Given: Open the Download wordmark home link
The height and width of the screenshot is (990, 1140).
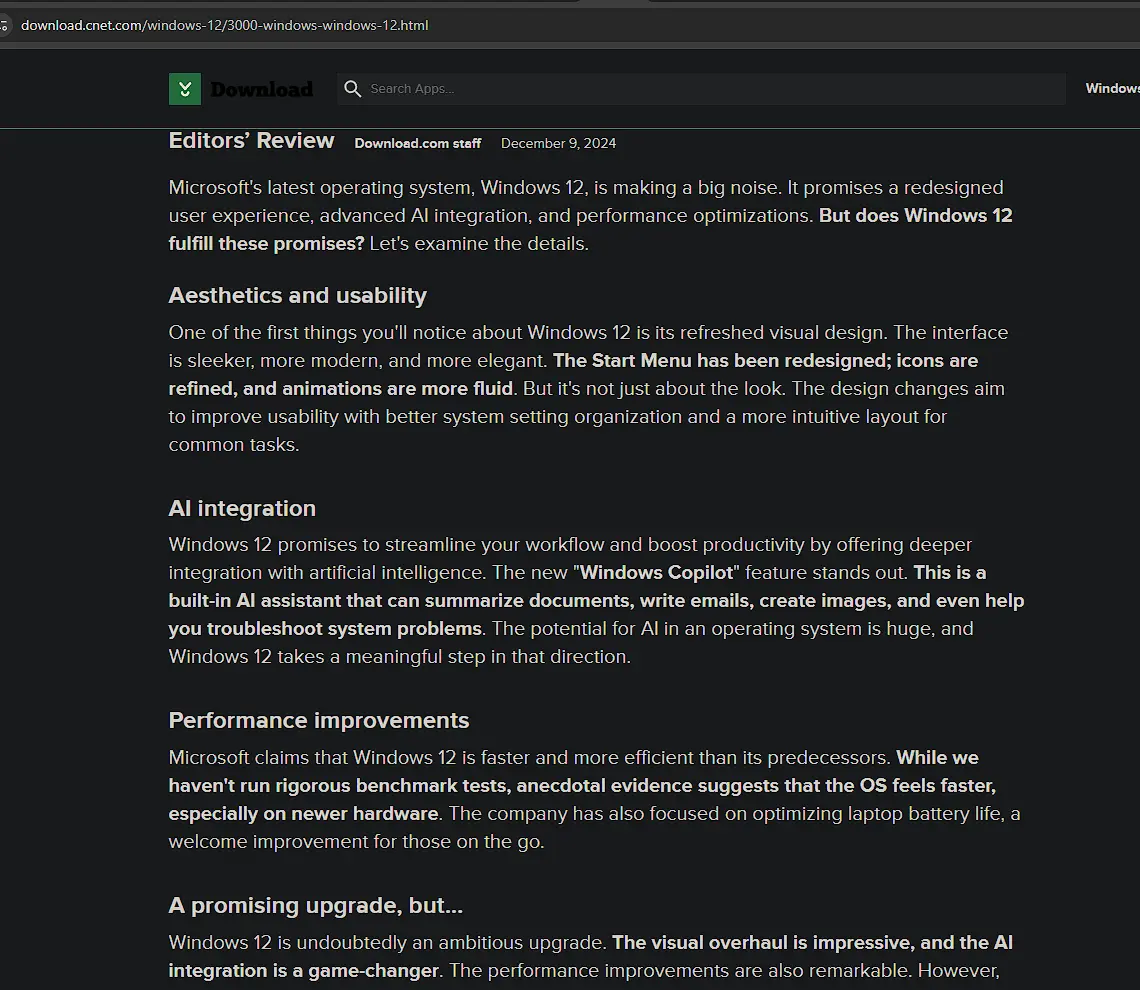Looking at the screenshot, I should click(262, 89).
